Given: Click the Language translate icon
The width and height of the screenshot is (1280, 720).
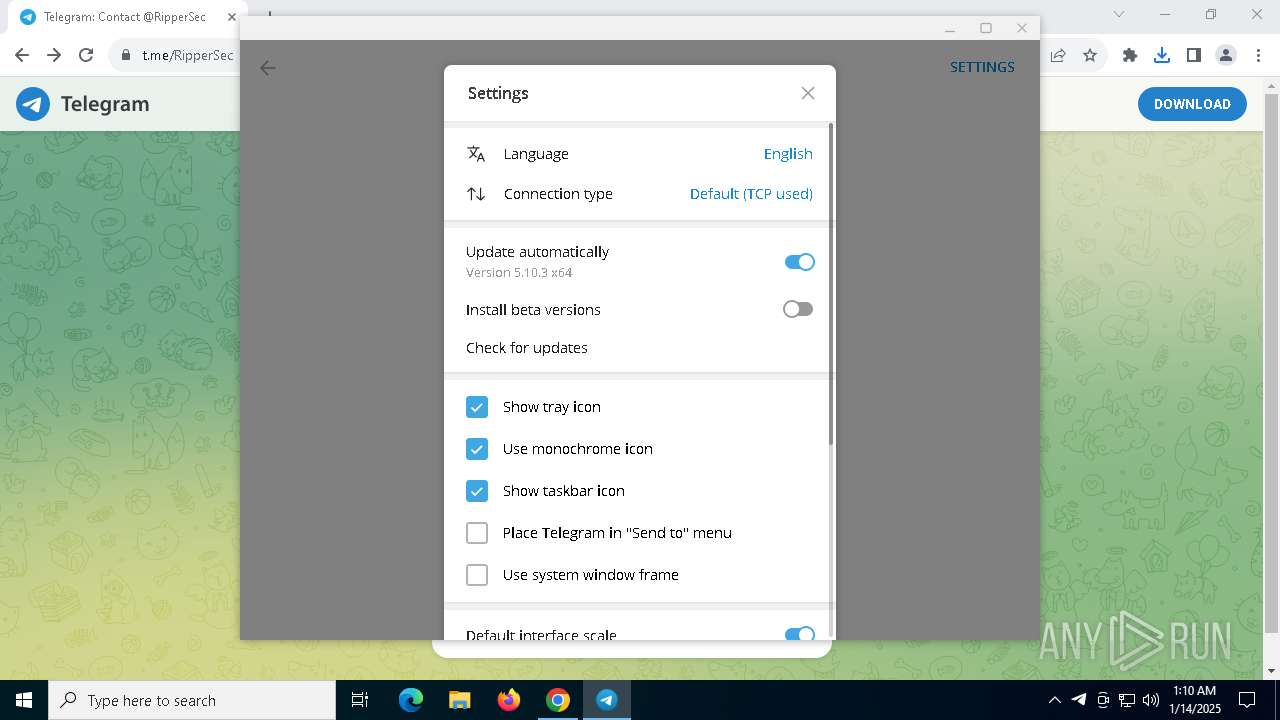Looking at the screenshot, I should [x=476, y=154].
